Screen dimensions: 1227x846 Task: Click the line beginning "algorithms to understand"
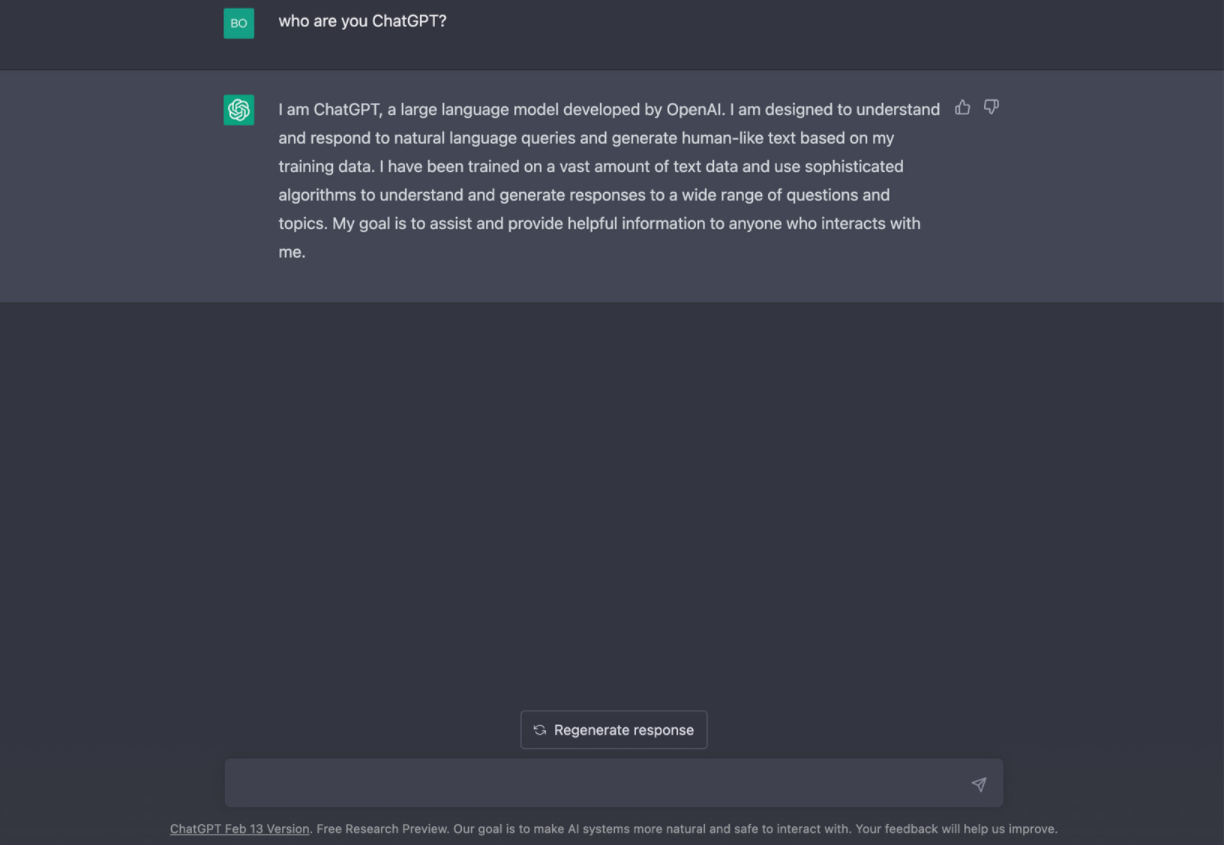click(585, 196)
